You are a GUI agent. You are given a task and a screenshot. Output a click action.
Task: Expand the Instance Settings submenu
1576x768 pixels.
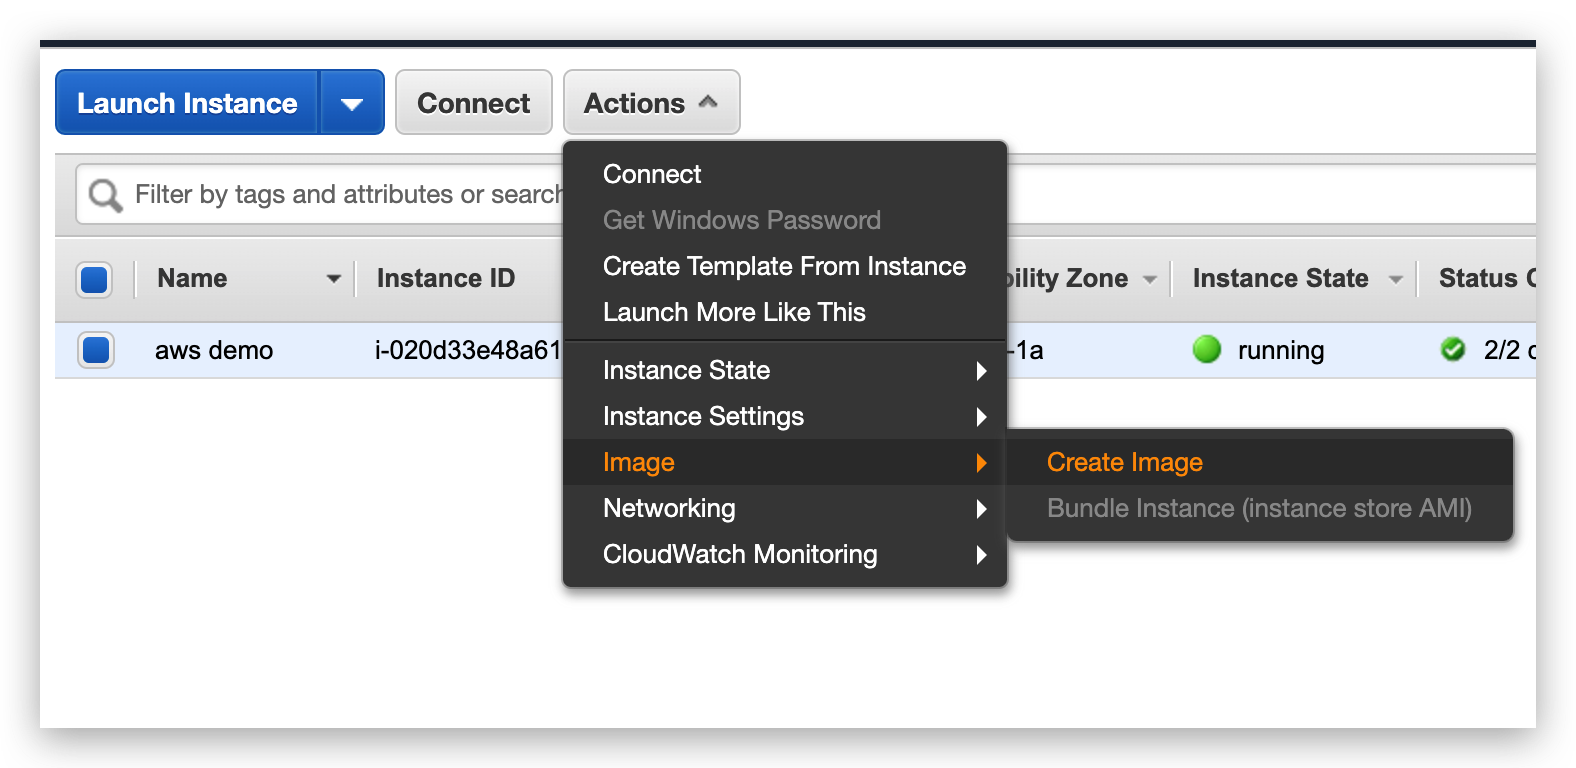(785, 416)
